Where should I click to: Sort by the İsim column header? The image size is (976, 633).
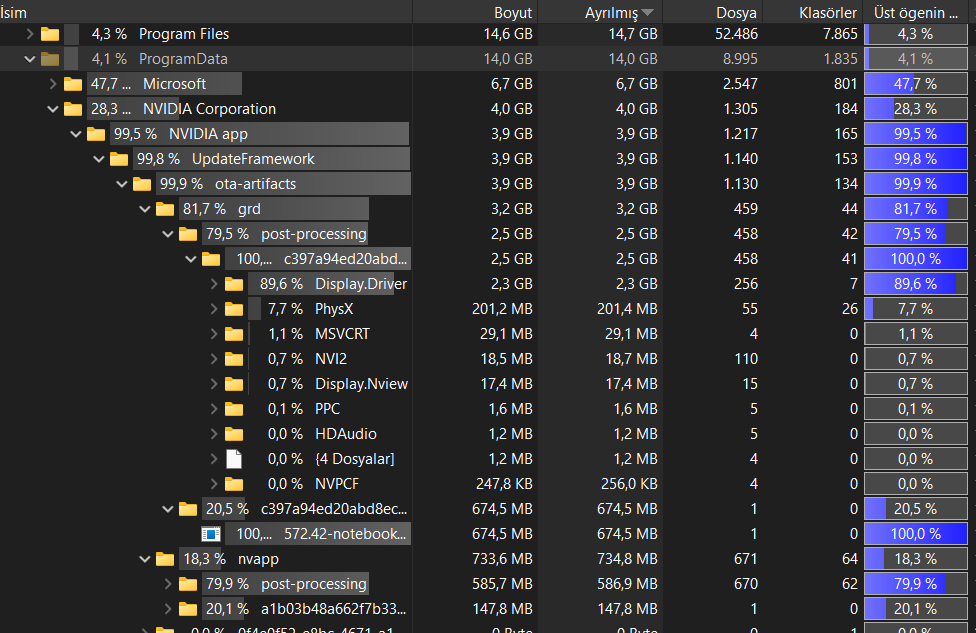pyautogui.click(x=206, y=12)
